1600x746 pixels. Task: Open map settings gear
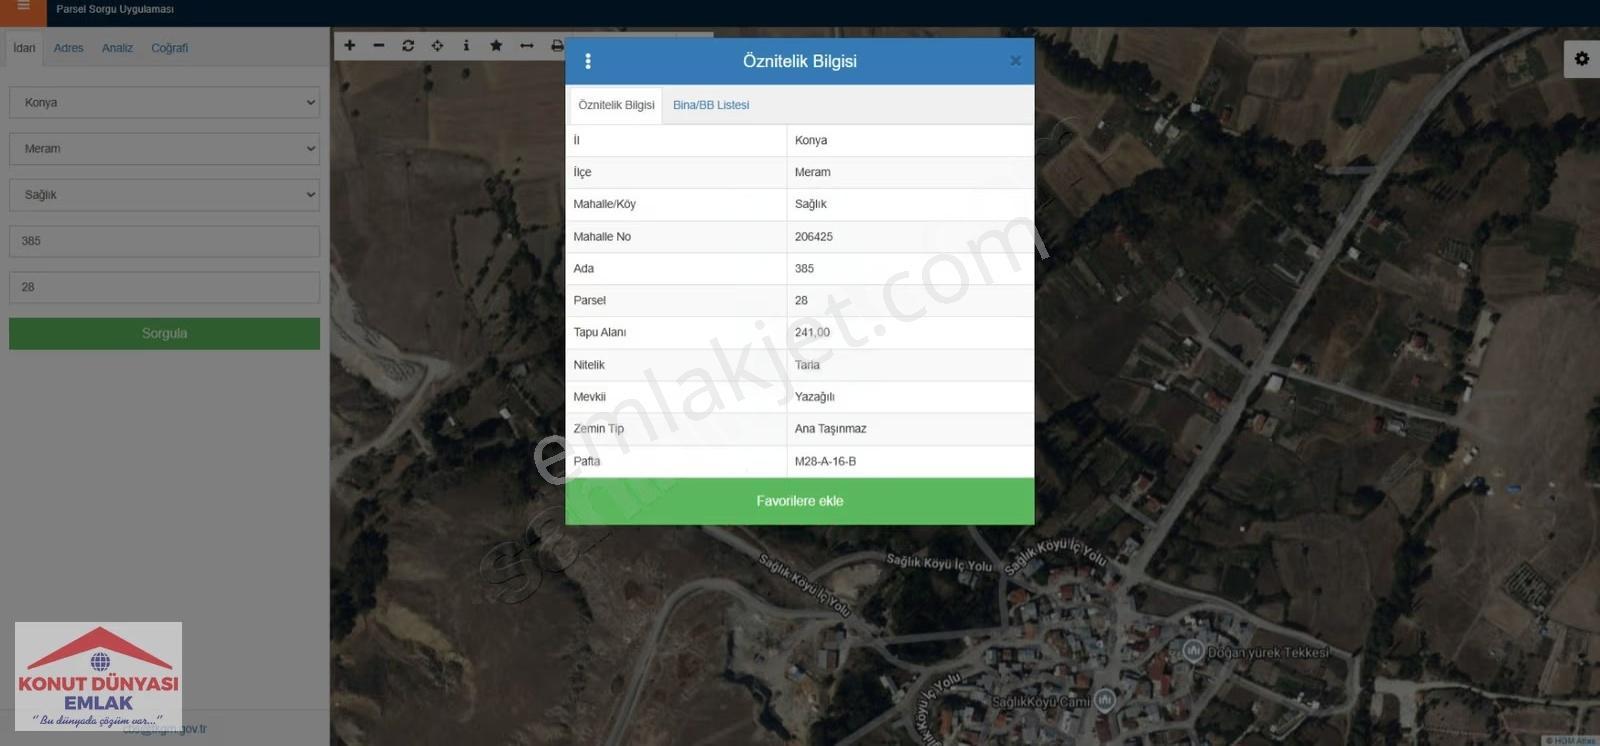tap(1581, 59)
